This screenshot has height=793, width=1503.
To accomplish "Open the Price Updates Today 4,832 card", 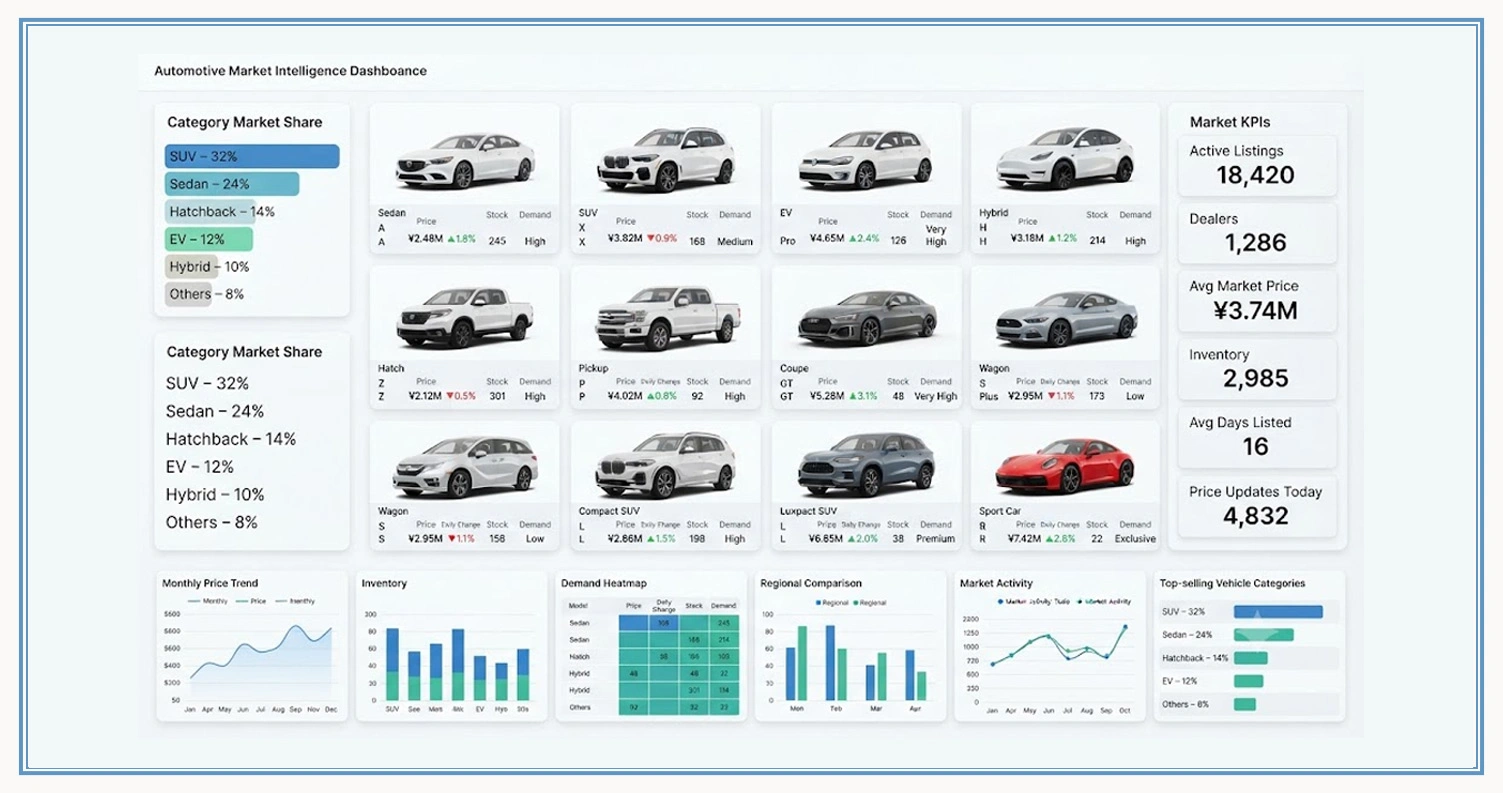I will [1256, 506].
